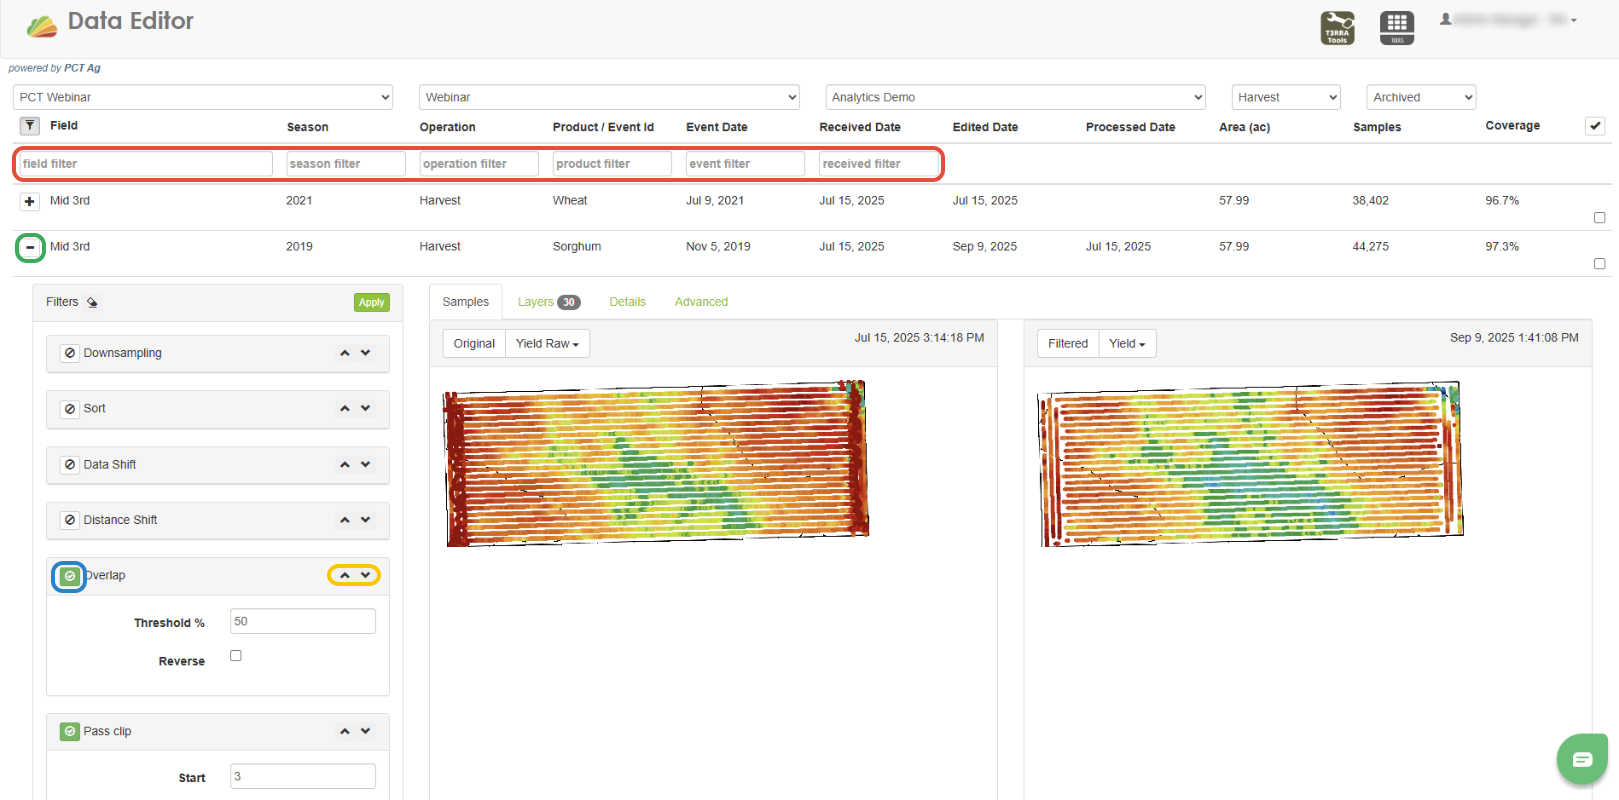Move the Sort filter up
This screenshot has width=1619, height=800.
pos(345,409)
